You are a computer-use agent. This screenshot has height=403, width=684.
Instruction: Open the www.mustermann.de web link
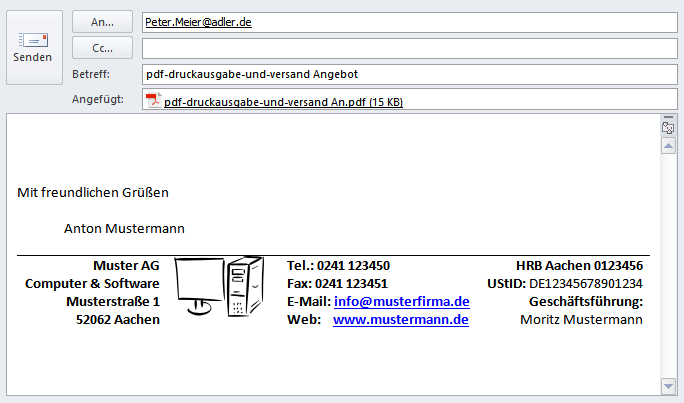(400, 319)
